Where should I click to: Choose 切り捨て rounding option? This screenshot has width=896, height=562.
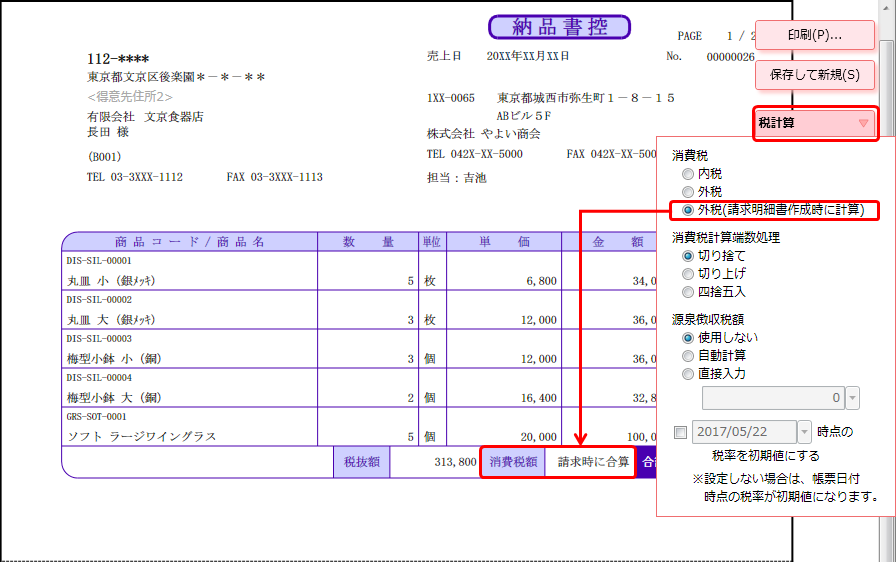tap(688, 256)
